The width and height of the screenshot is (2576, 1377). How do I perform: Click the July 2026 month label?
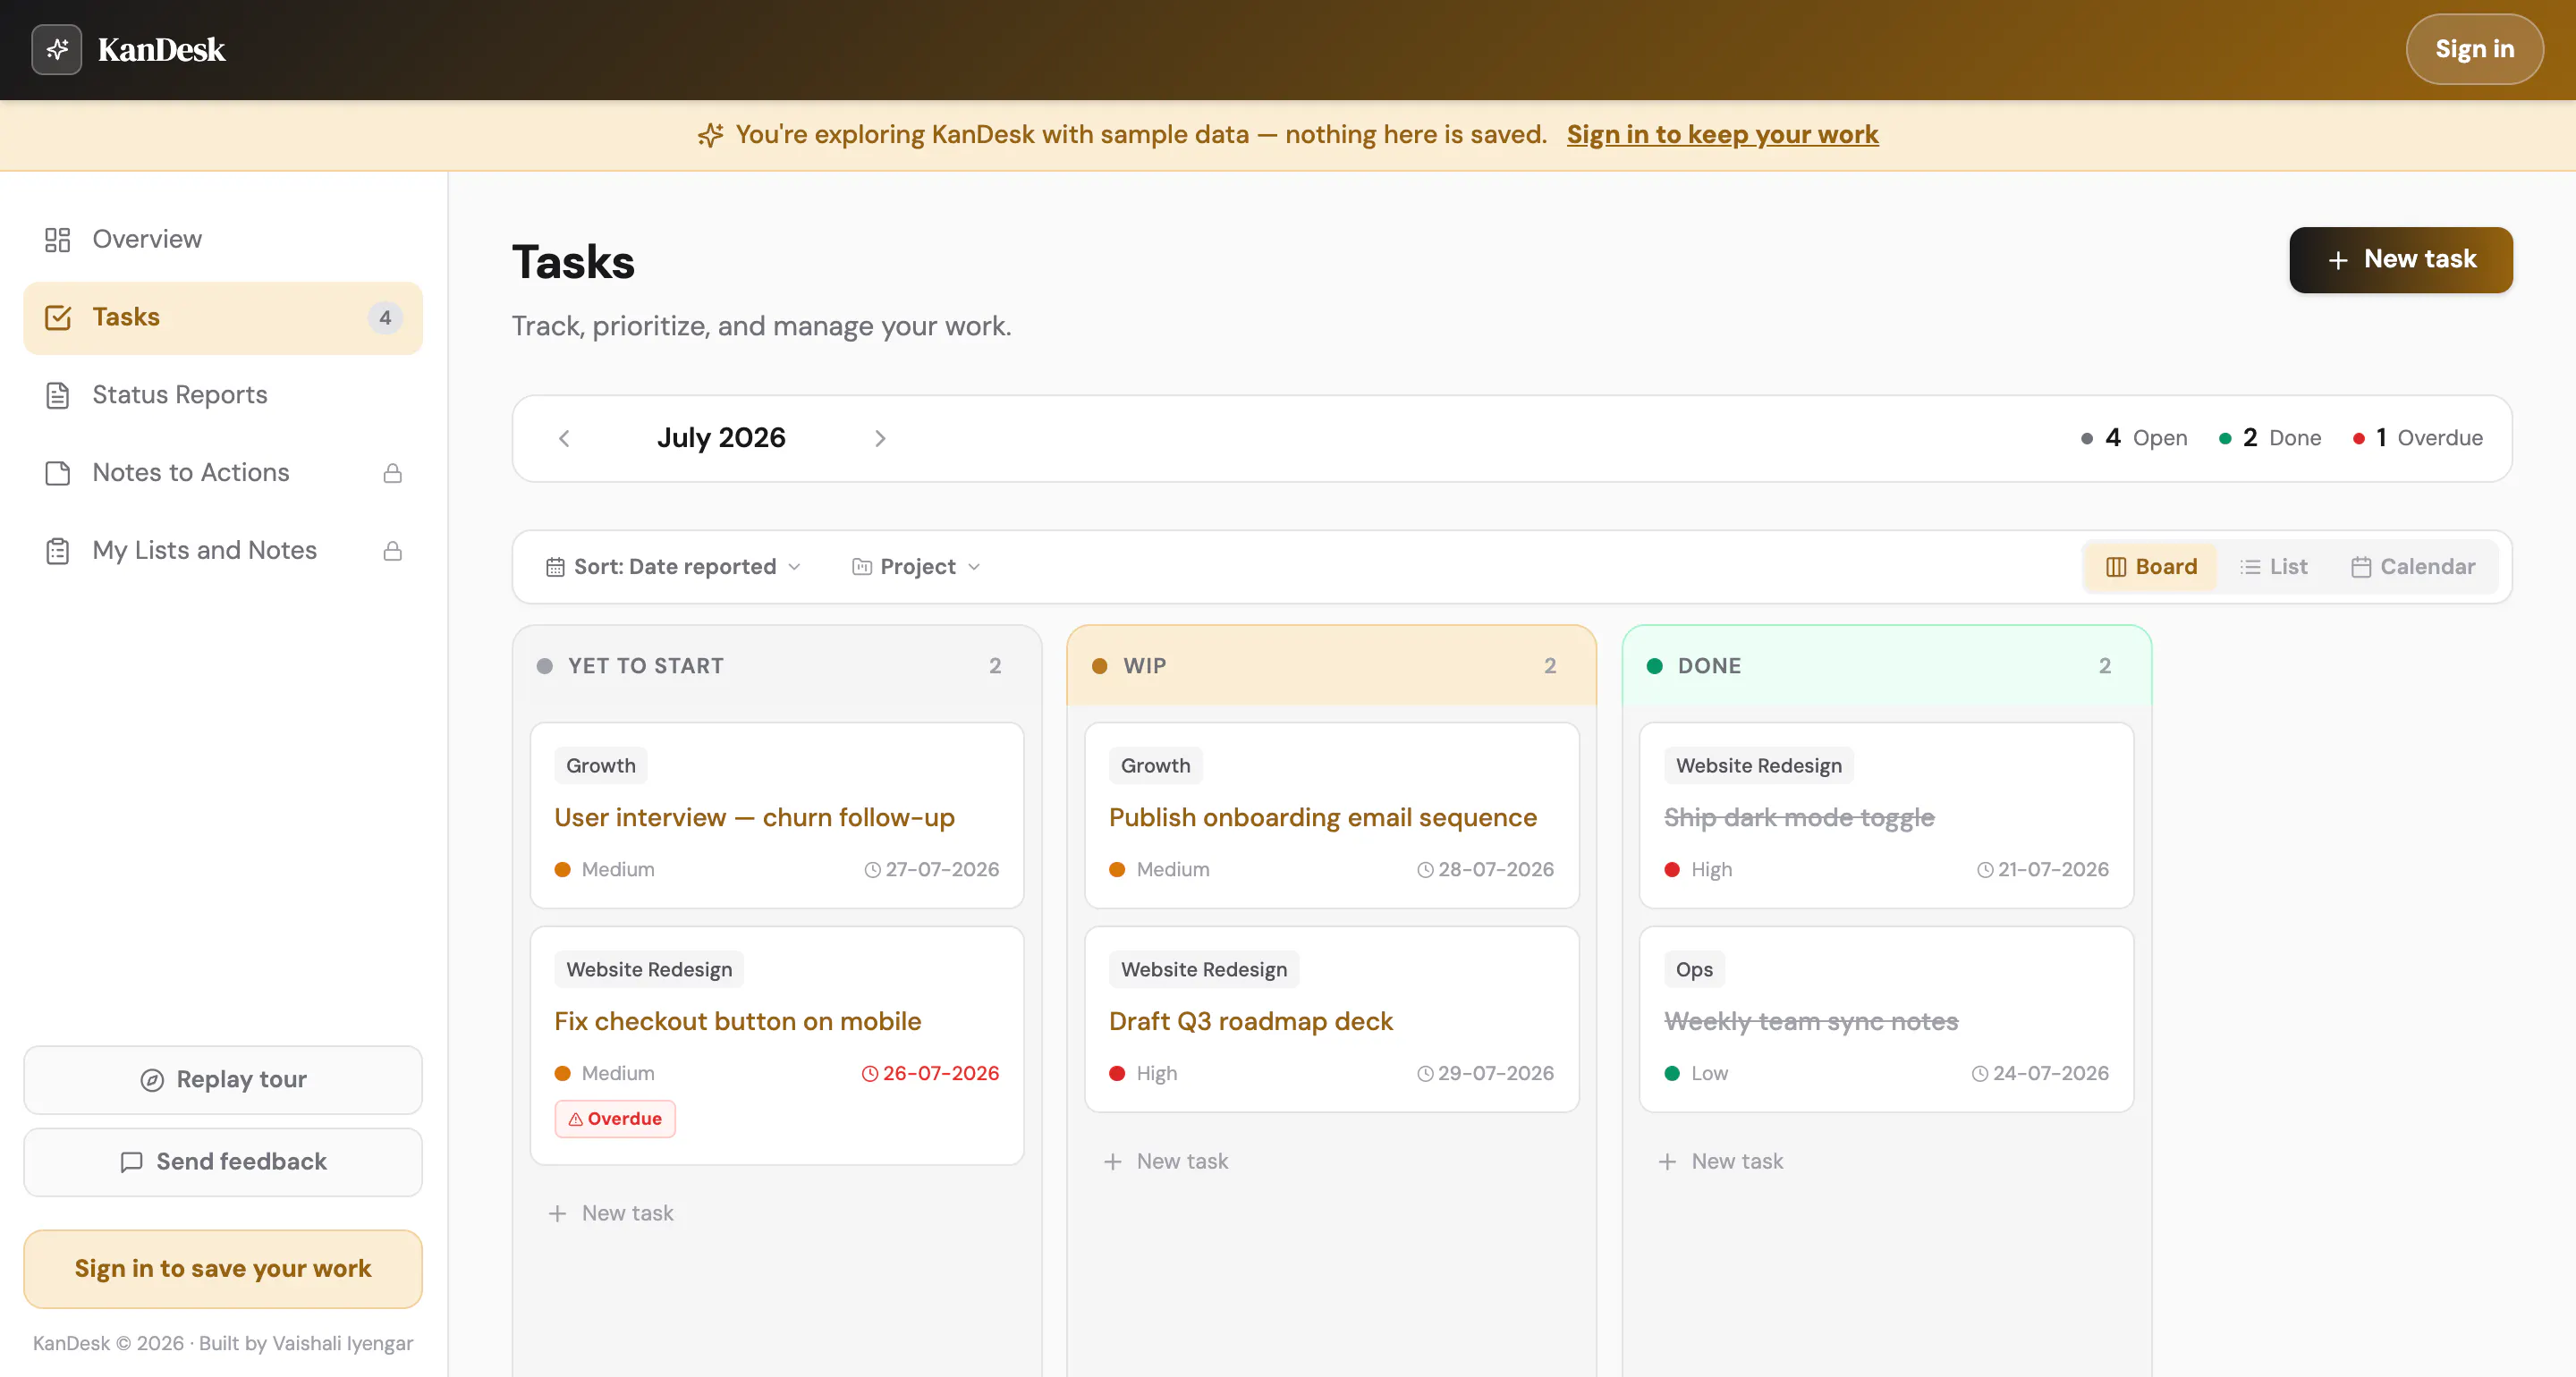721,438
